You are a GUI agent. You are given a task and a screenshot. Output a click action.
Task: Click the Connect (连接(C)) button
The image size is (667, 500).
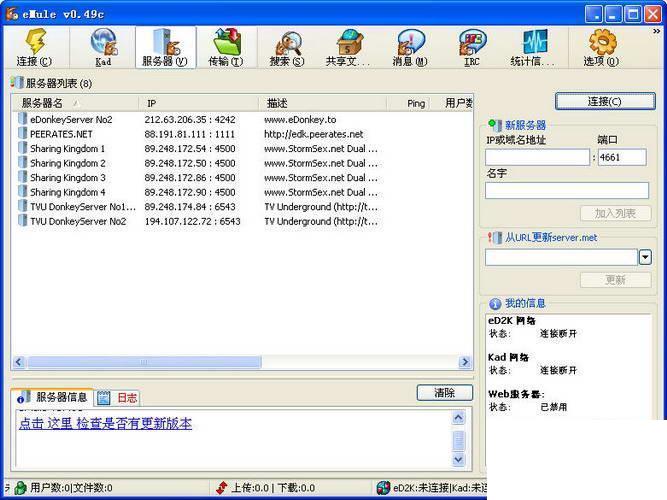pyautogui.click(x=605, y=101)
